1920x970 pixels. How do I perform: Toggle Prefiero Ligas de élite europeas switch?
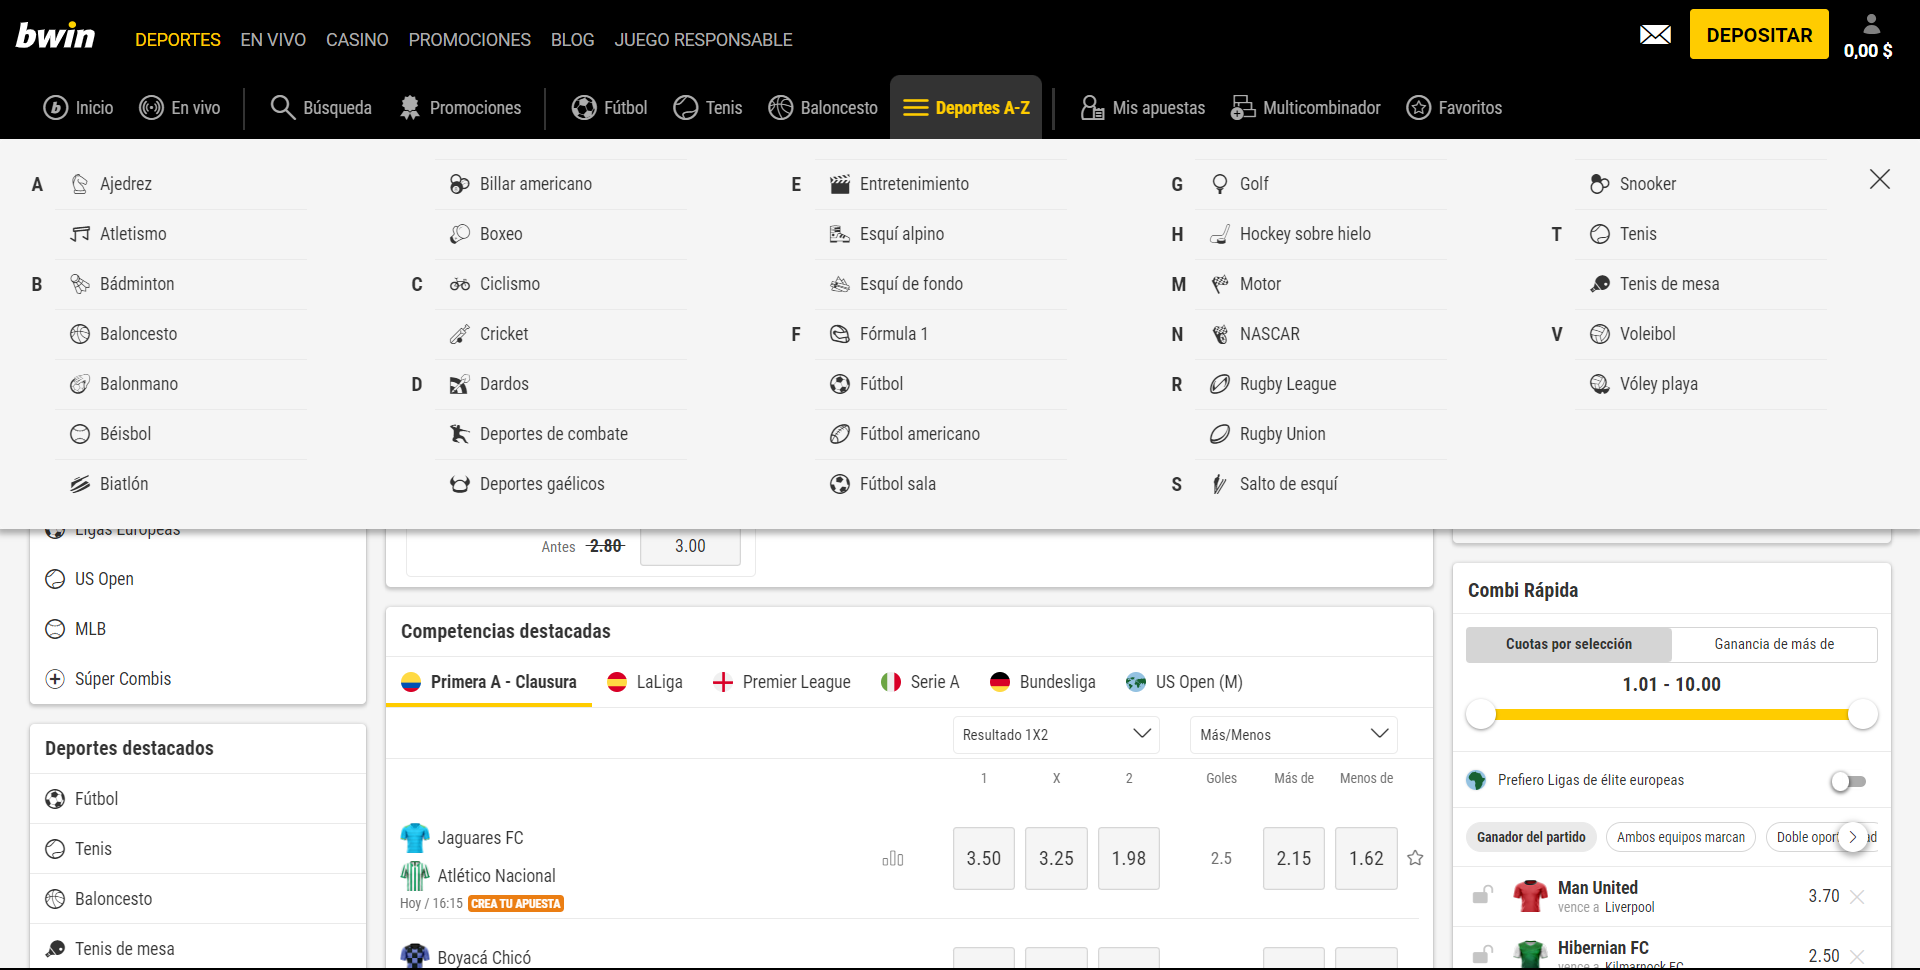[1848, 781]
